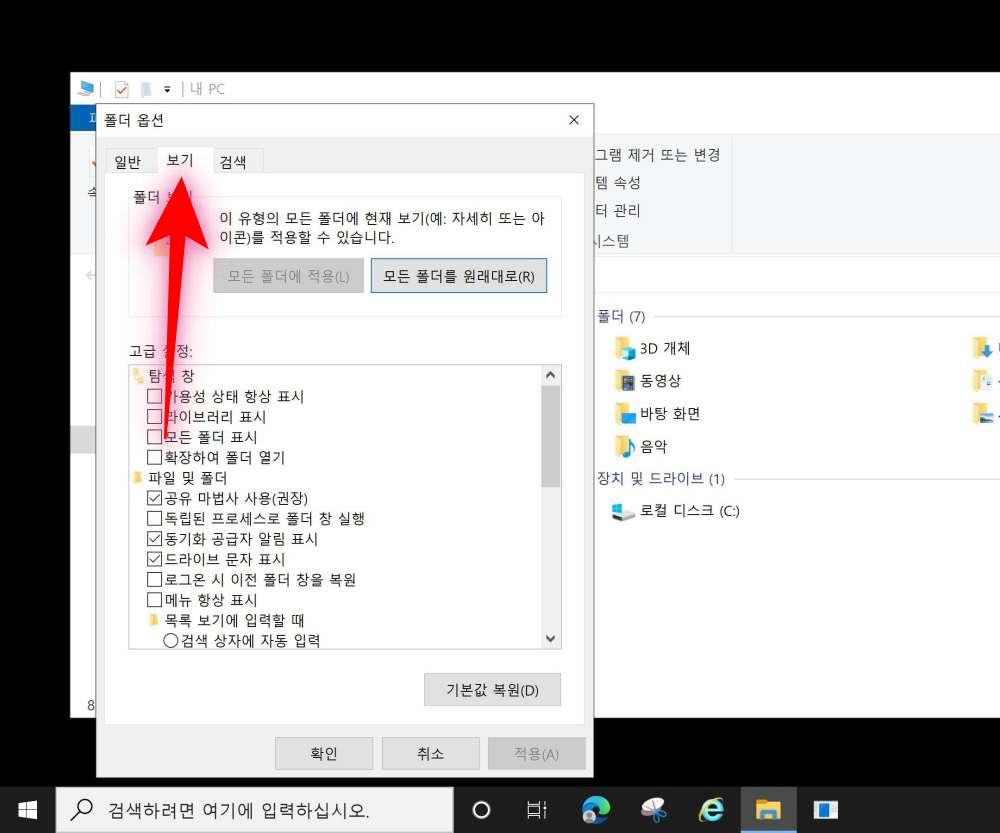Launch Internet Explorer from the taskbar
This screenshot has height=833, width=1000.
(x=711, y=809)
